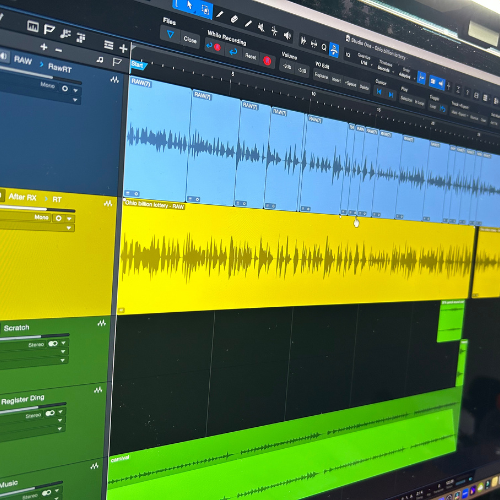Add a new track with the plus icon

[x=123, y=49]
